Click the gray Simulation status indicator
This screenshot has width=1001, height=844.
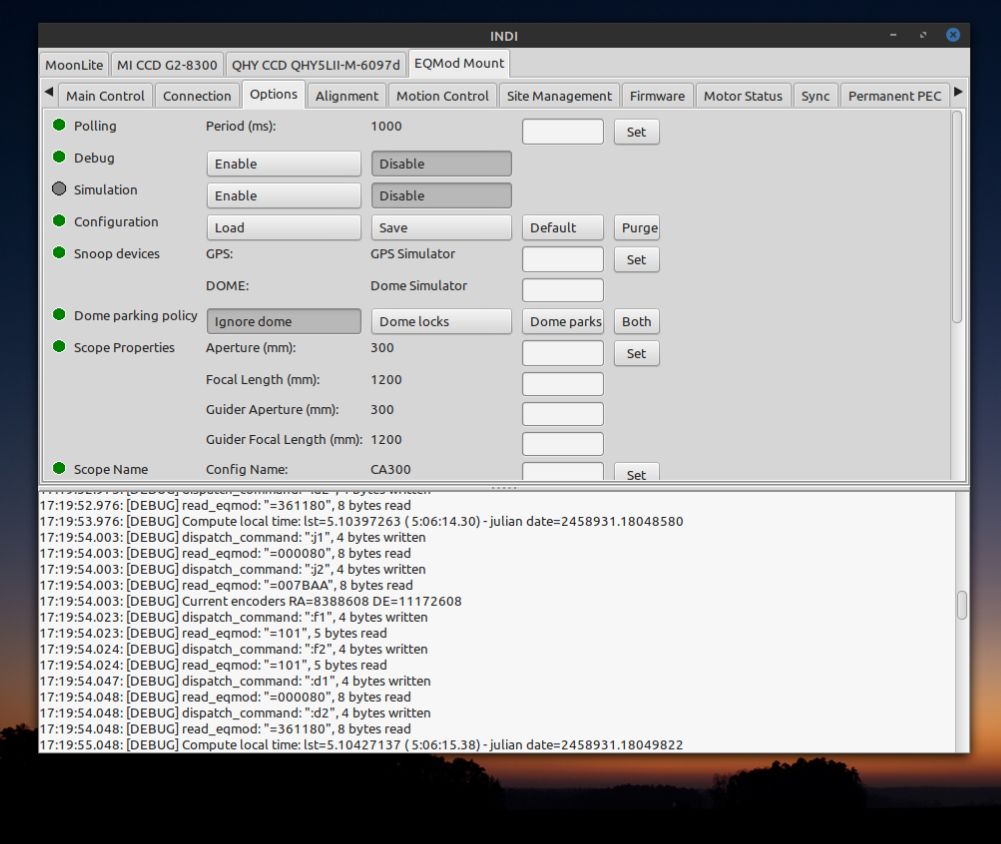[x=59, y=189]
